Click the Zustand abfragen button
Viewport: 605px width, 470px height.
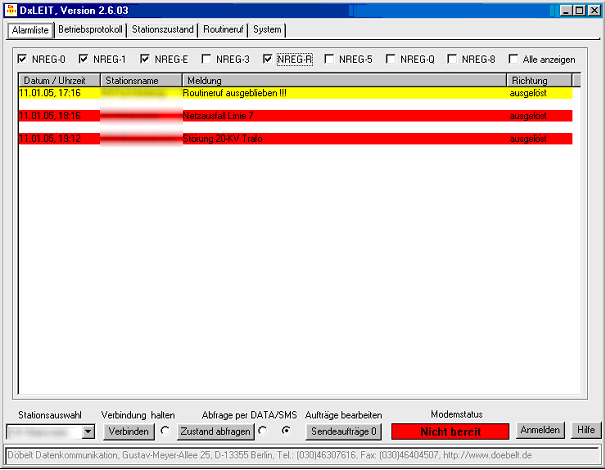pyautogui.click(x=215, y=431)
